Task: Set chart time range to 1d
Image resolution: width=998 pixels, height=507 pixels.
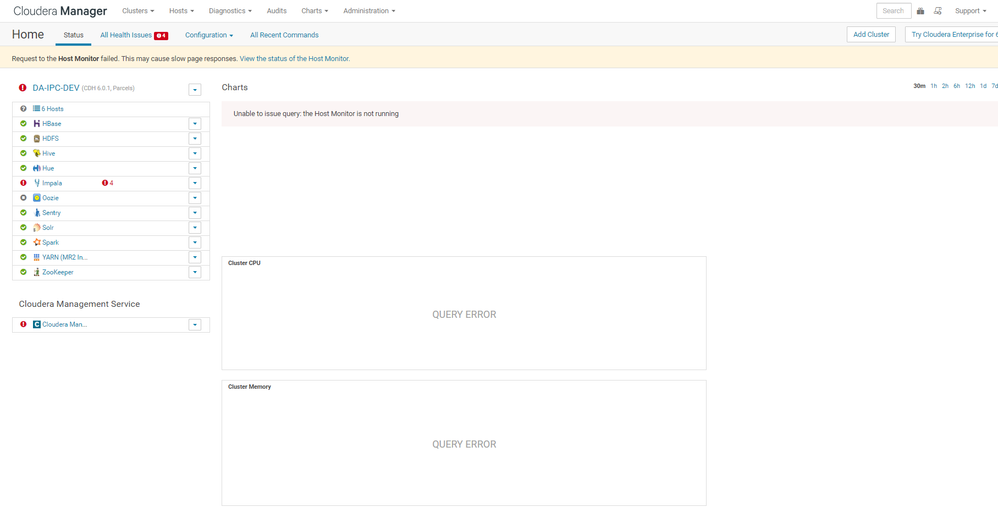Action: [983, 86]
